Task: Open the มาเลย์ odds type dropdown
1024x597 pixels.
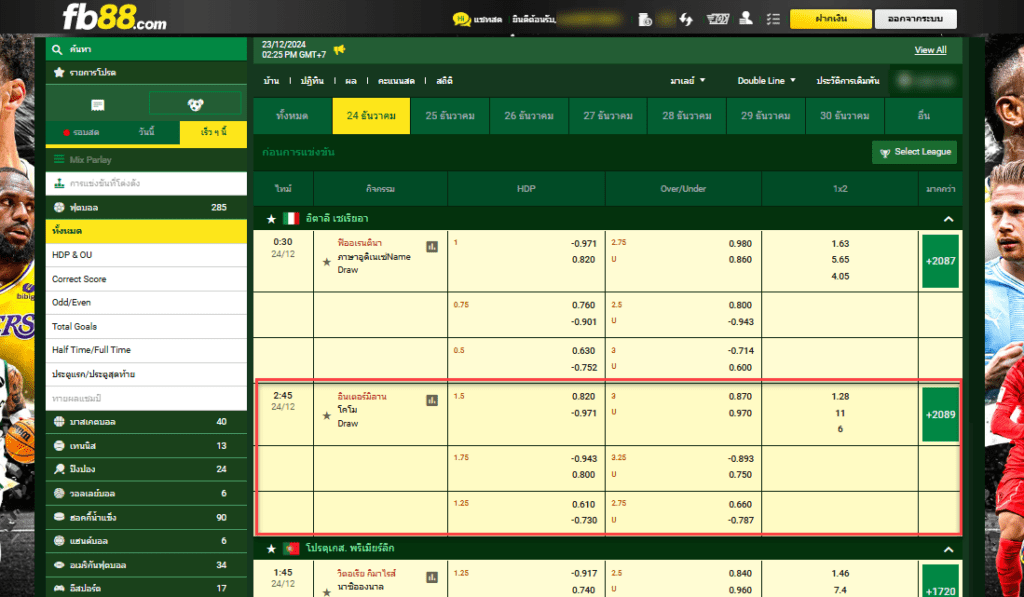Action: (688, 80)
